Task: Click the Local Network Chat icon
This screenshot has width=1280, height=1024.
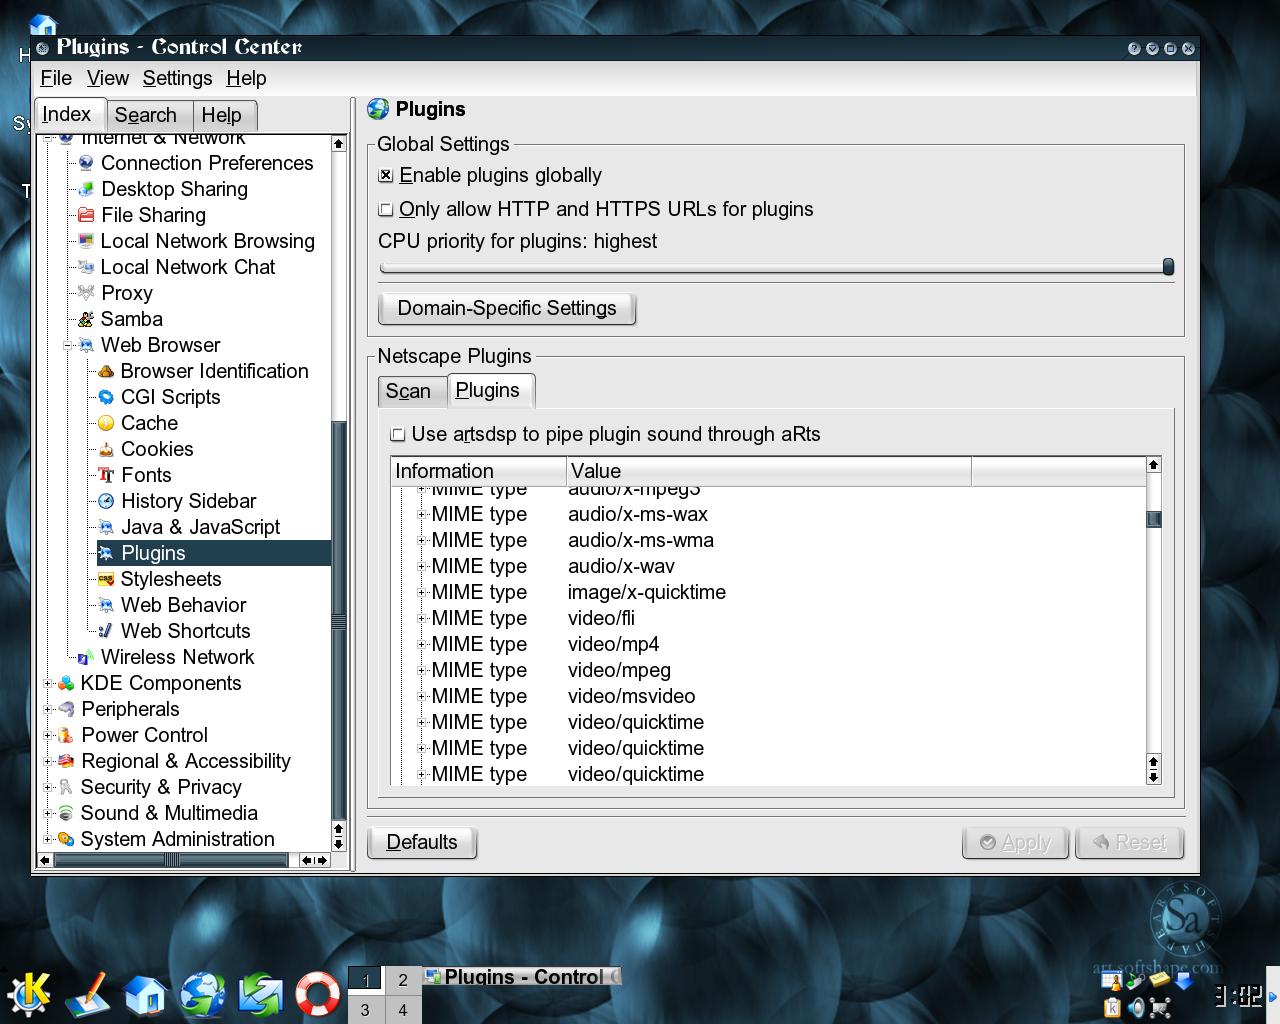Action: 86,267
